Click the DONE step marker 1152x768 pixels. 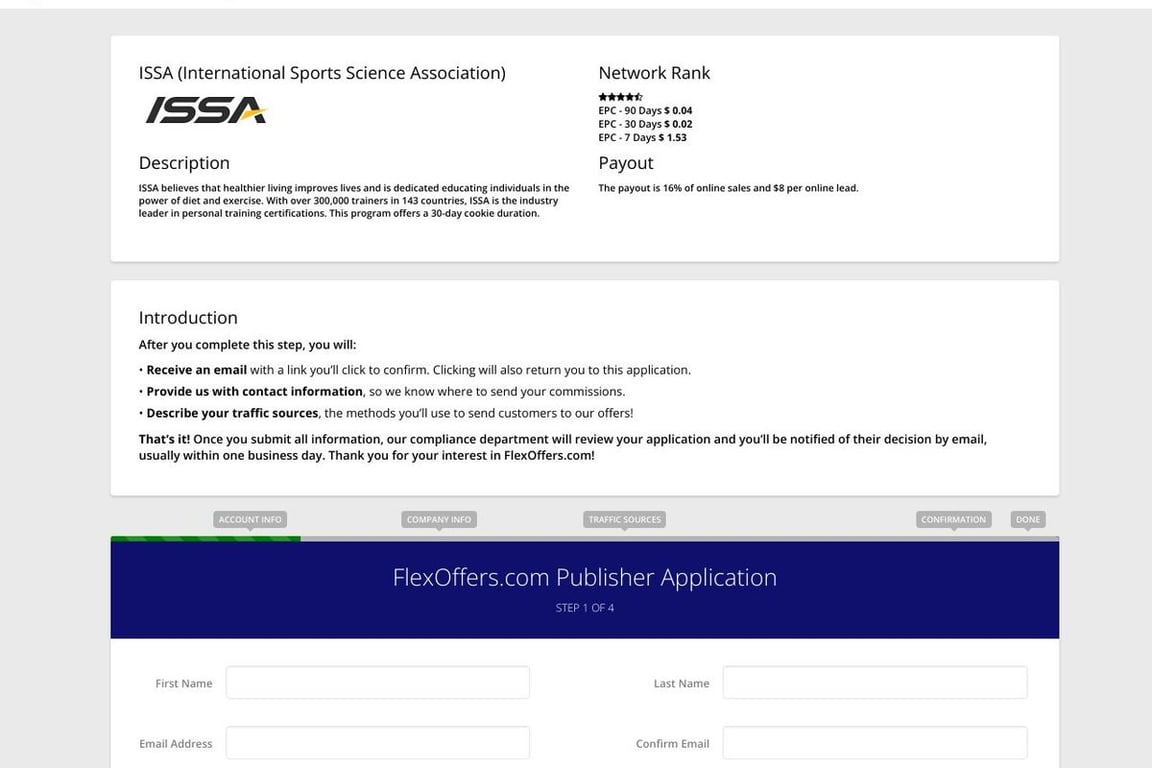(x=1027, y=518)
